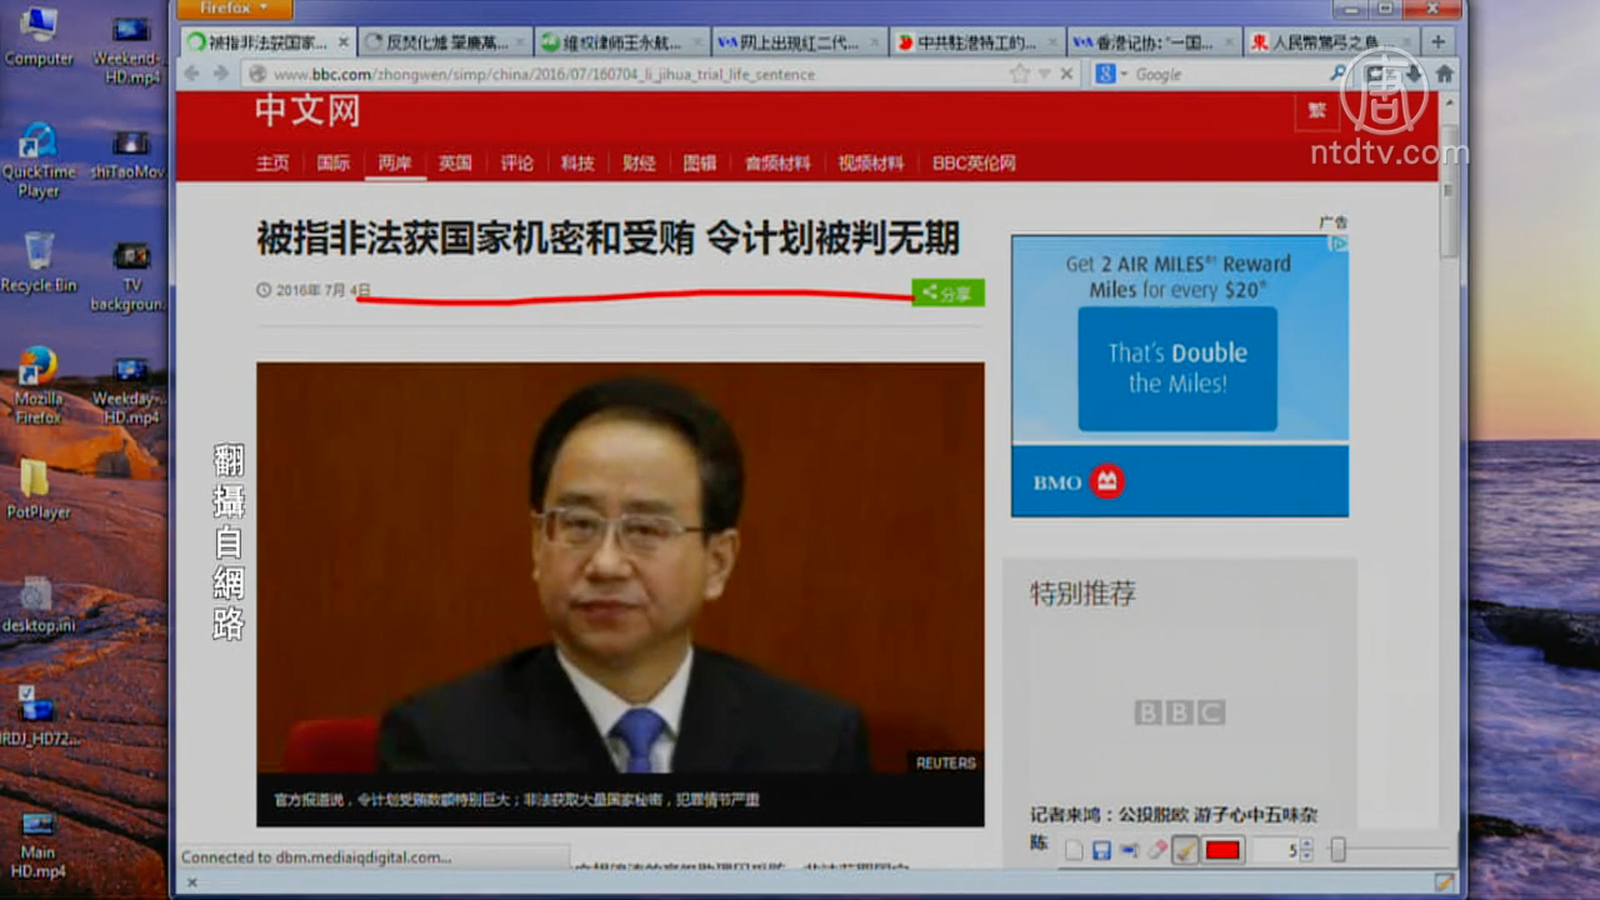Open the Firefox application menu dropdown
The width and height of the screenshot is (1600, 900).
click(234, 8)
